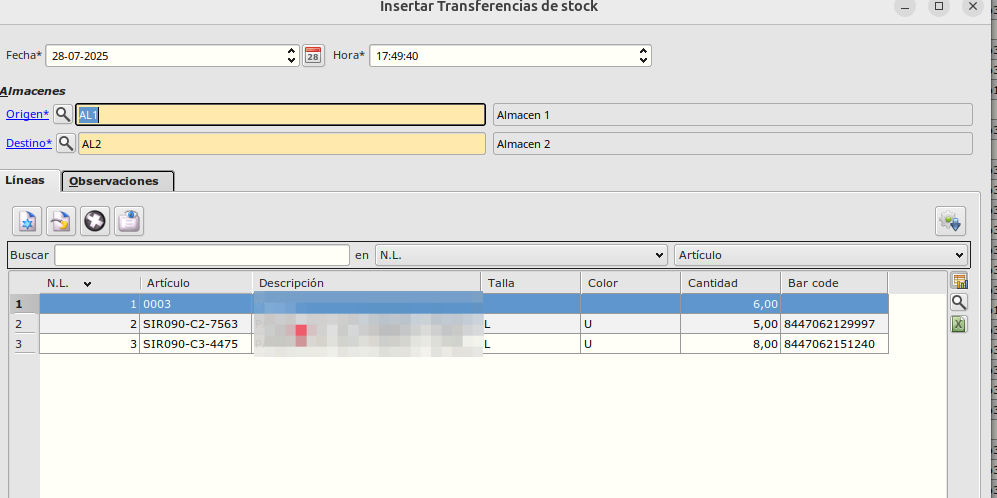
Task: Click the Hora time stepper arrows
Action: pos(643,56)
